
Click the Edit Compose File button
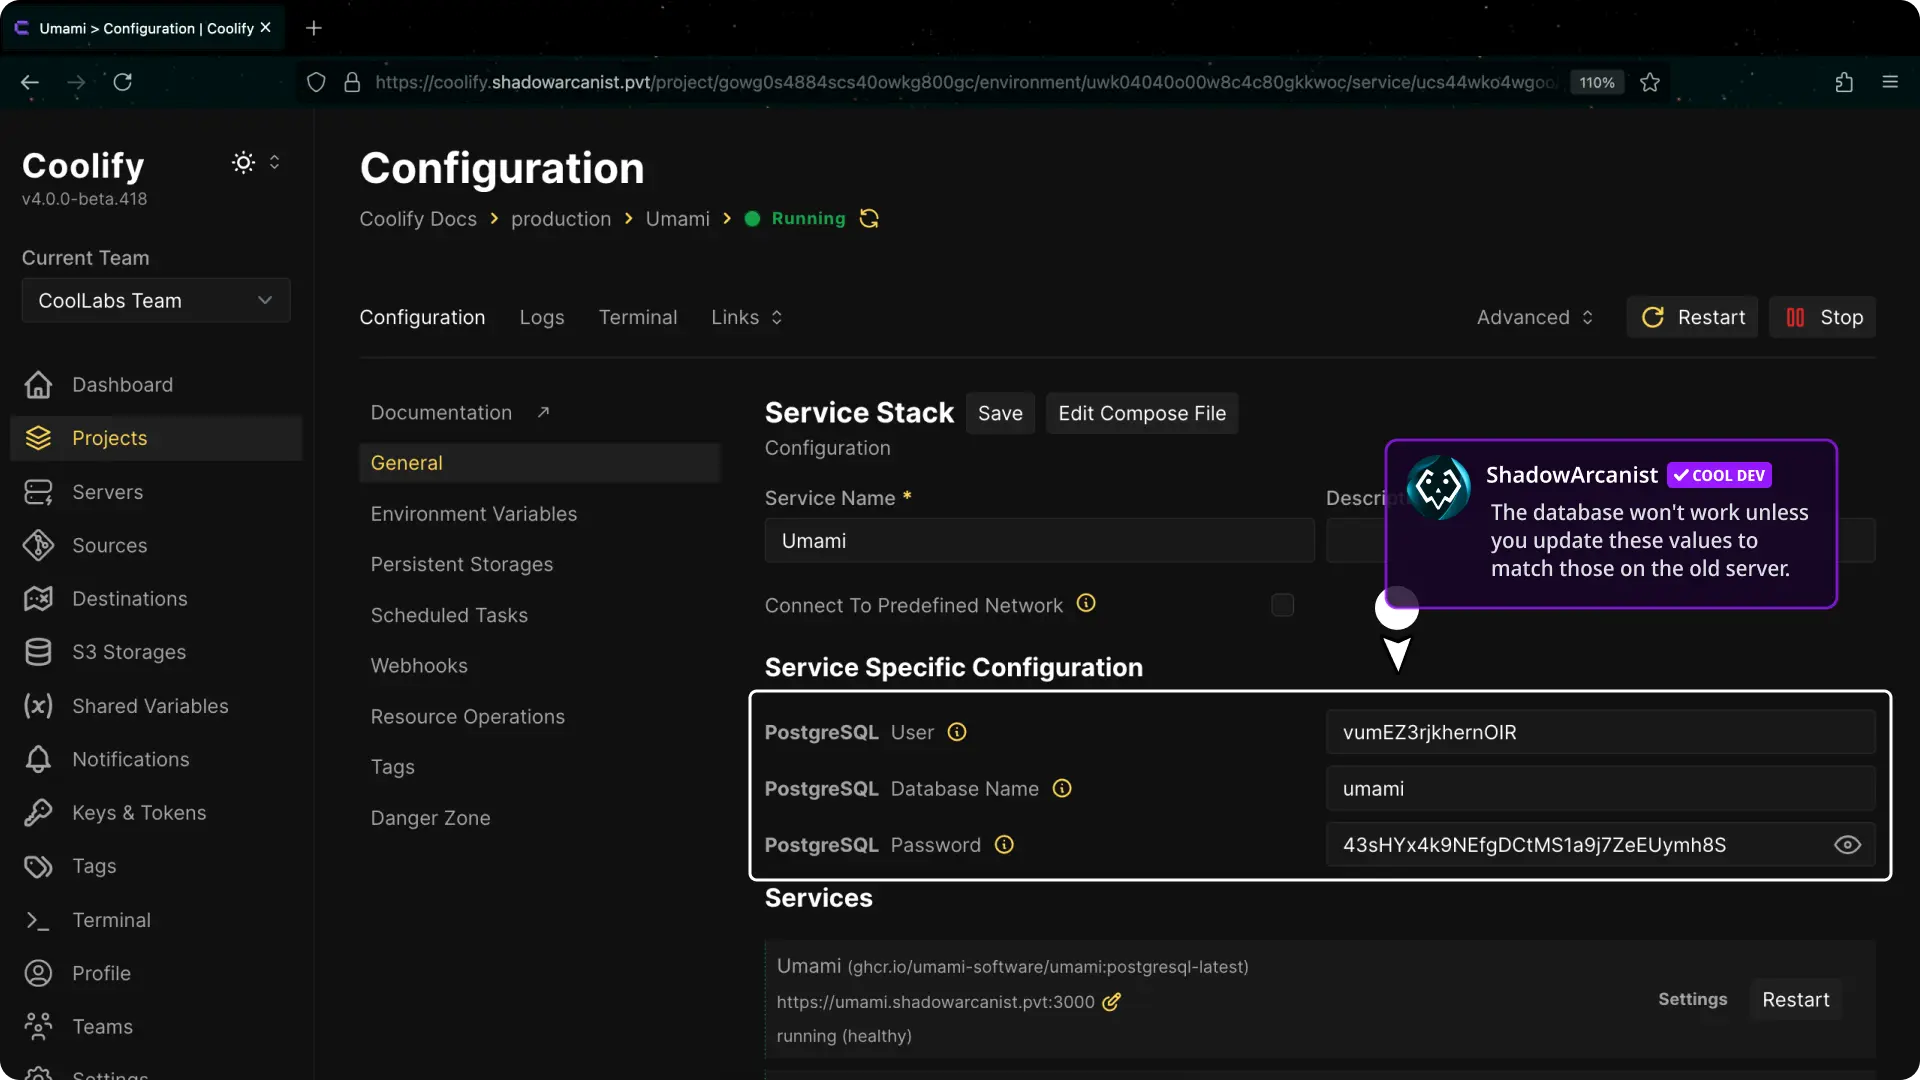pyautogui.click(x=1143, y=413)
